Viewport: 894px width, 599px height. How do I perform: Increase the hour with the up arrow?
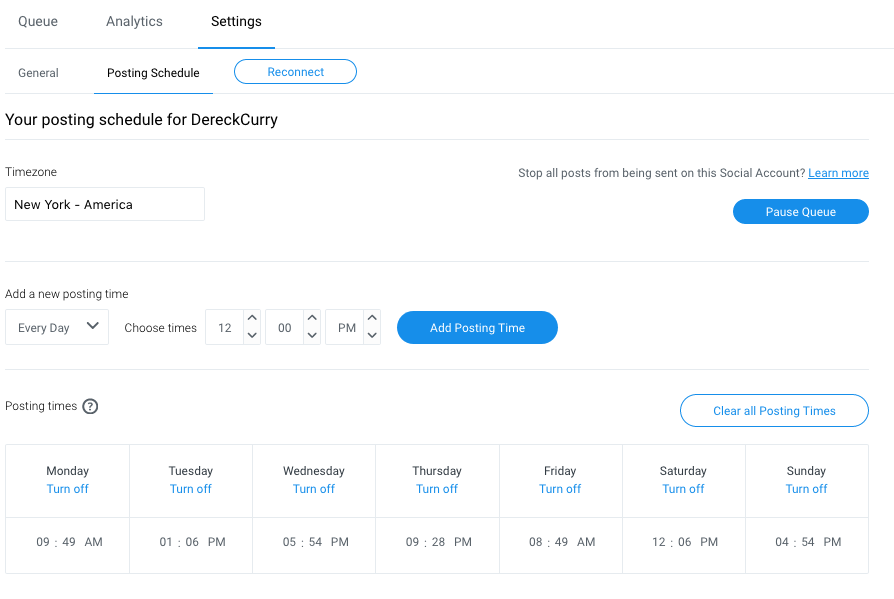[252, 318]
